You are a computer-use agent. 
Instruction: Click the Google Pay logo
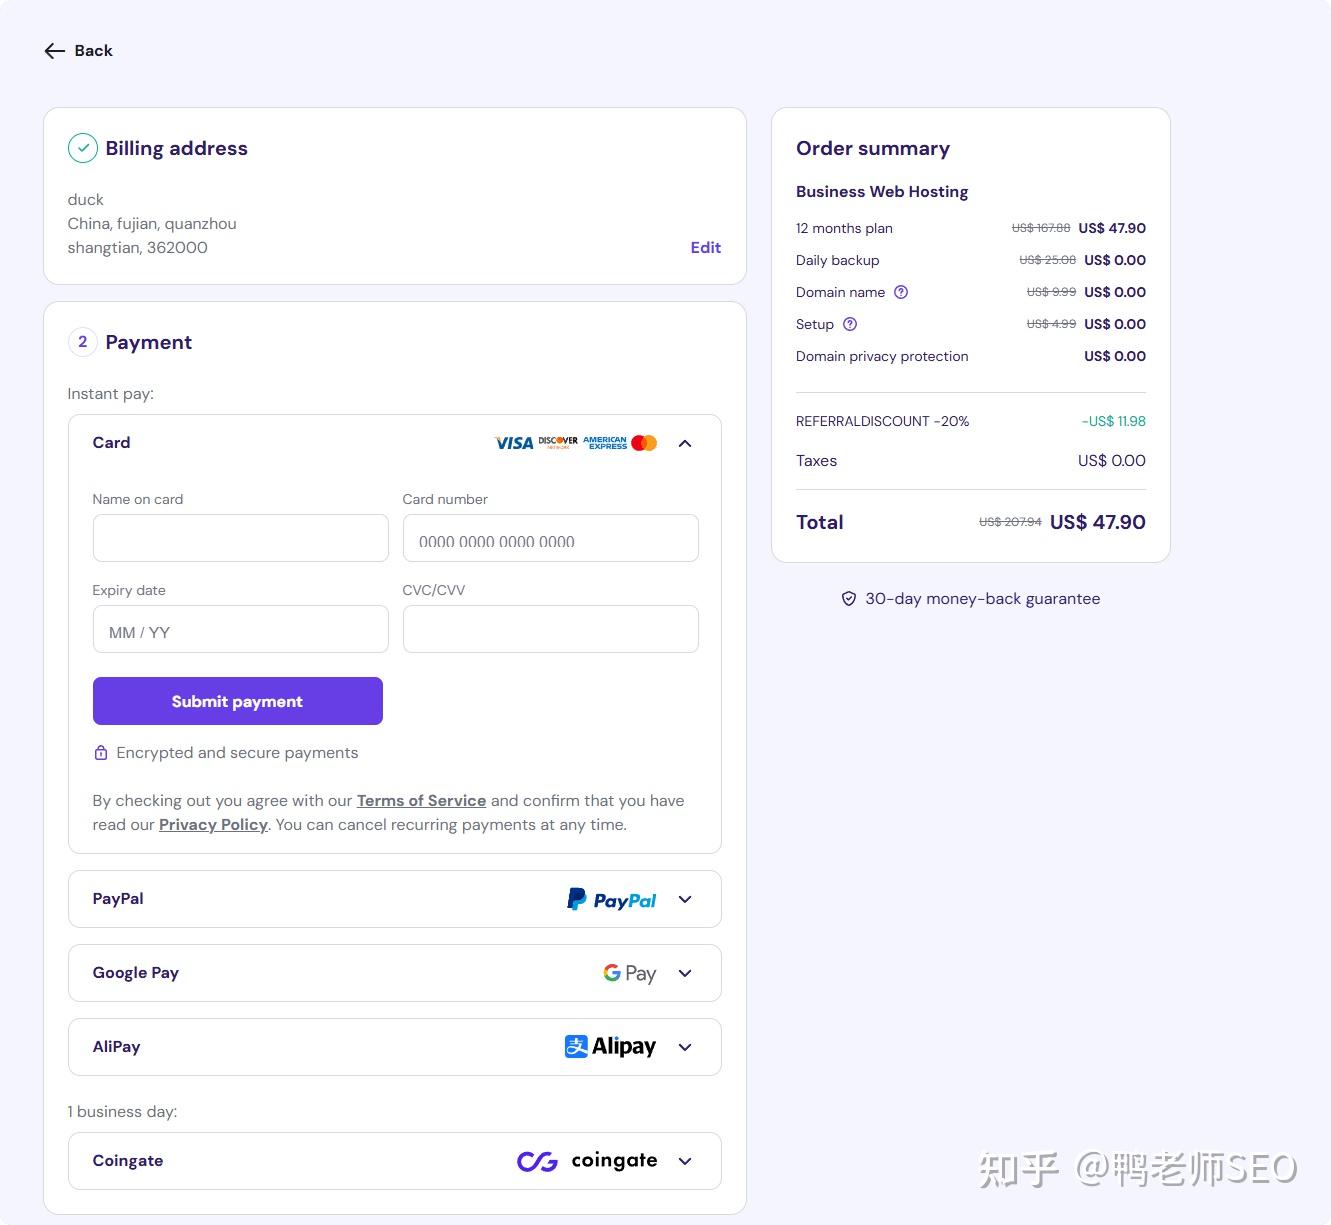(x=628, y=972)
